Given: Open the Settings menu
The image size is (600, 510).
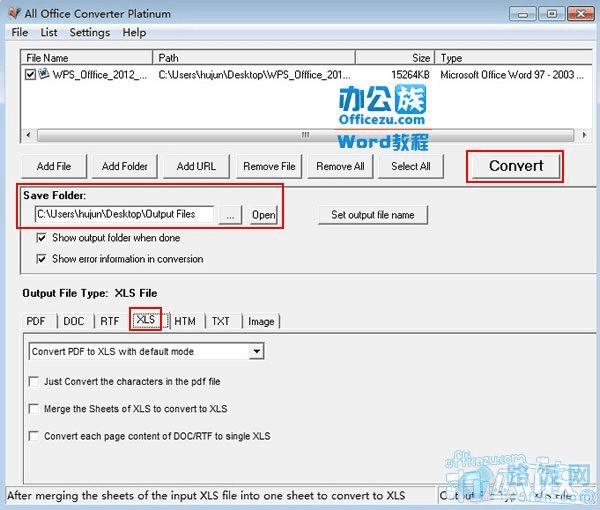Looking at the screenshot, I should click(90, 33).
